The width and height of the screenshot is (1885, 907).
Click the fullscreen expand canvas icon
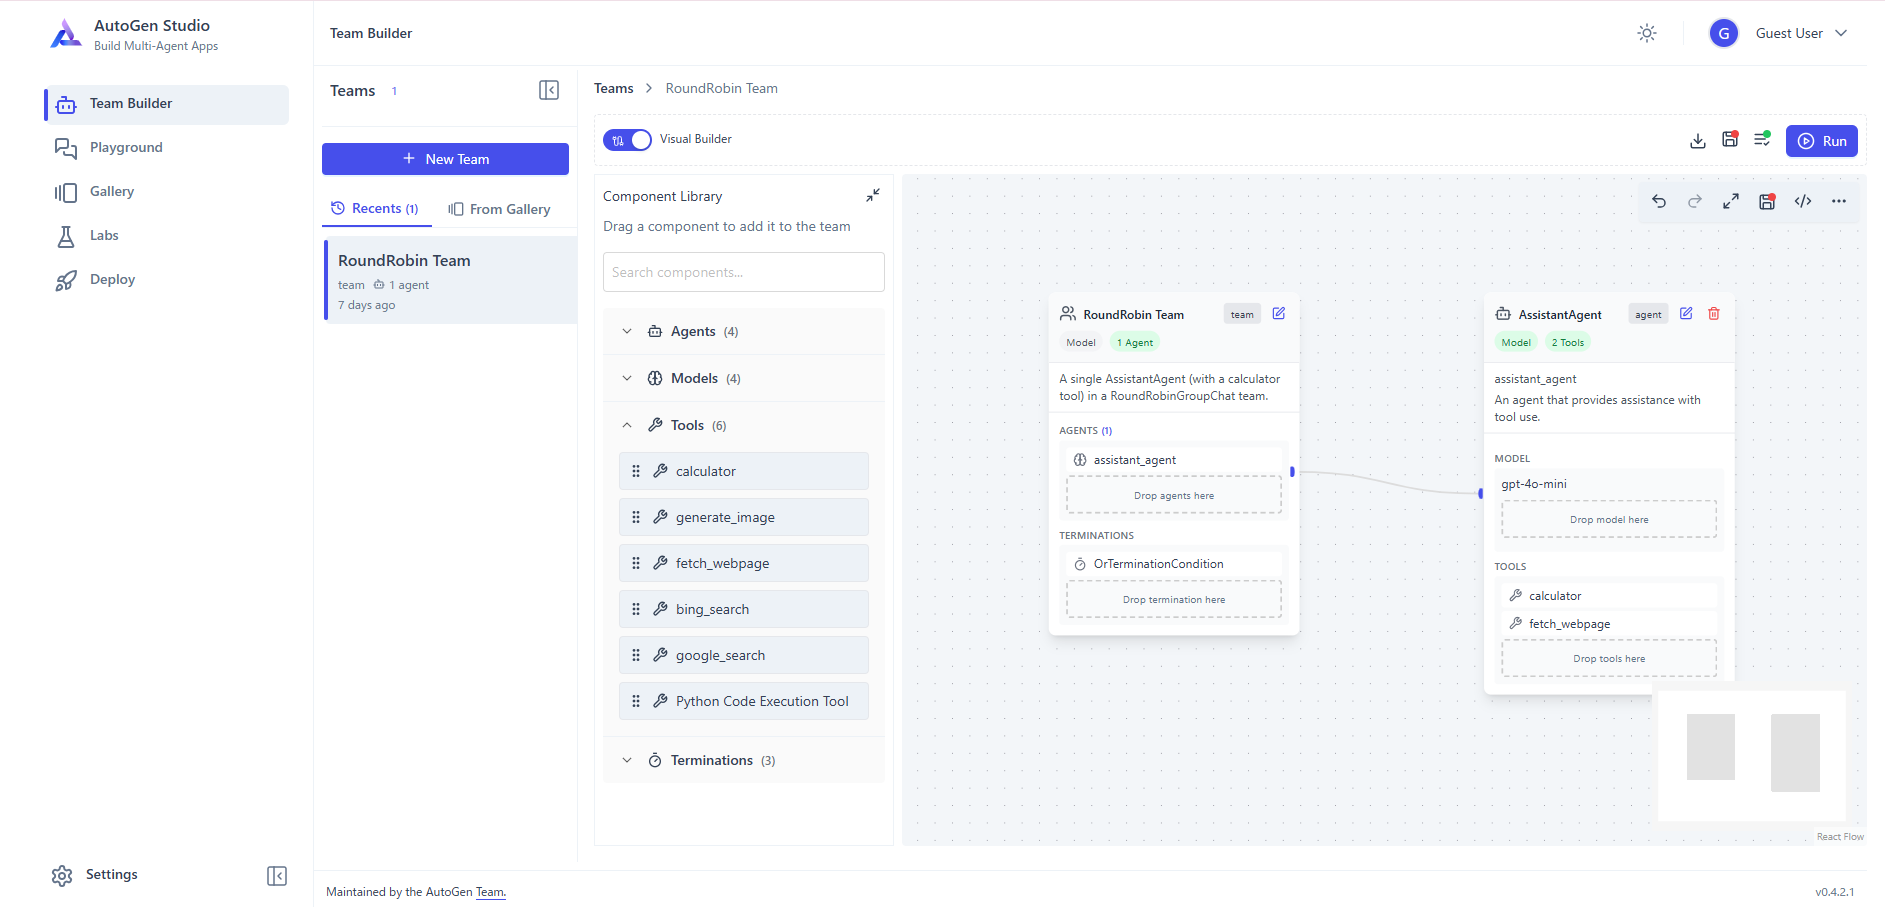click(x=1731, y=201)
